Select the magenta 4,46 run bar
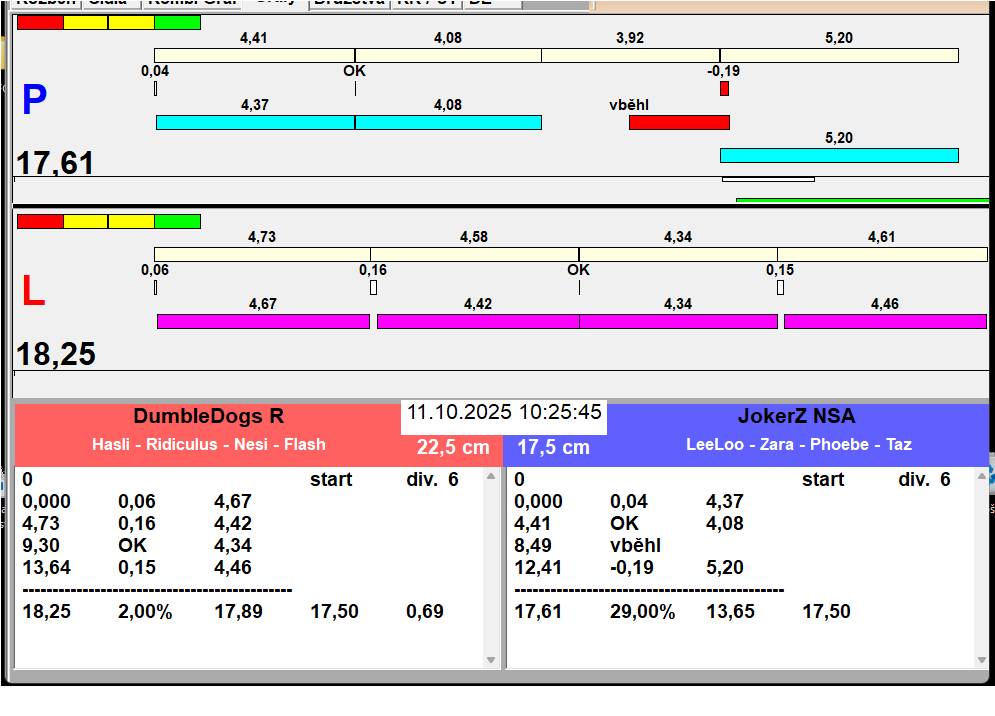The image size is (995, 716). (x=885, y=321)
